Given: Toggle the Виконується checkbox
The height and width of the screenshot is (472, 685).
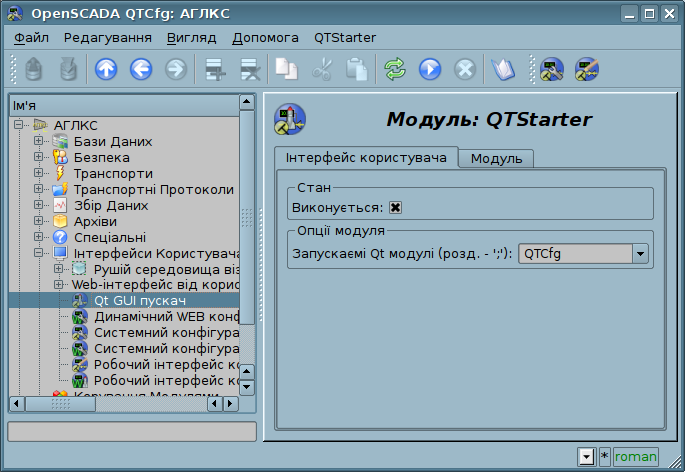Looking at the screenshot, I should pos(395,207).
